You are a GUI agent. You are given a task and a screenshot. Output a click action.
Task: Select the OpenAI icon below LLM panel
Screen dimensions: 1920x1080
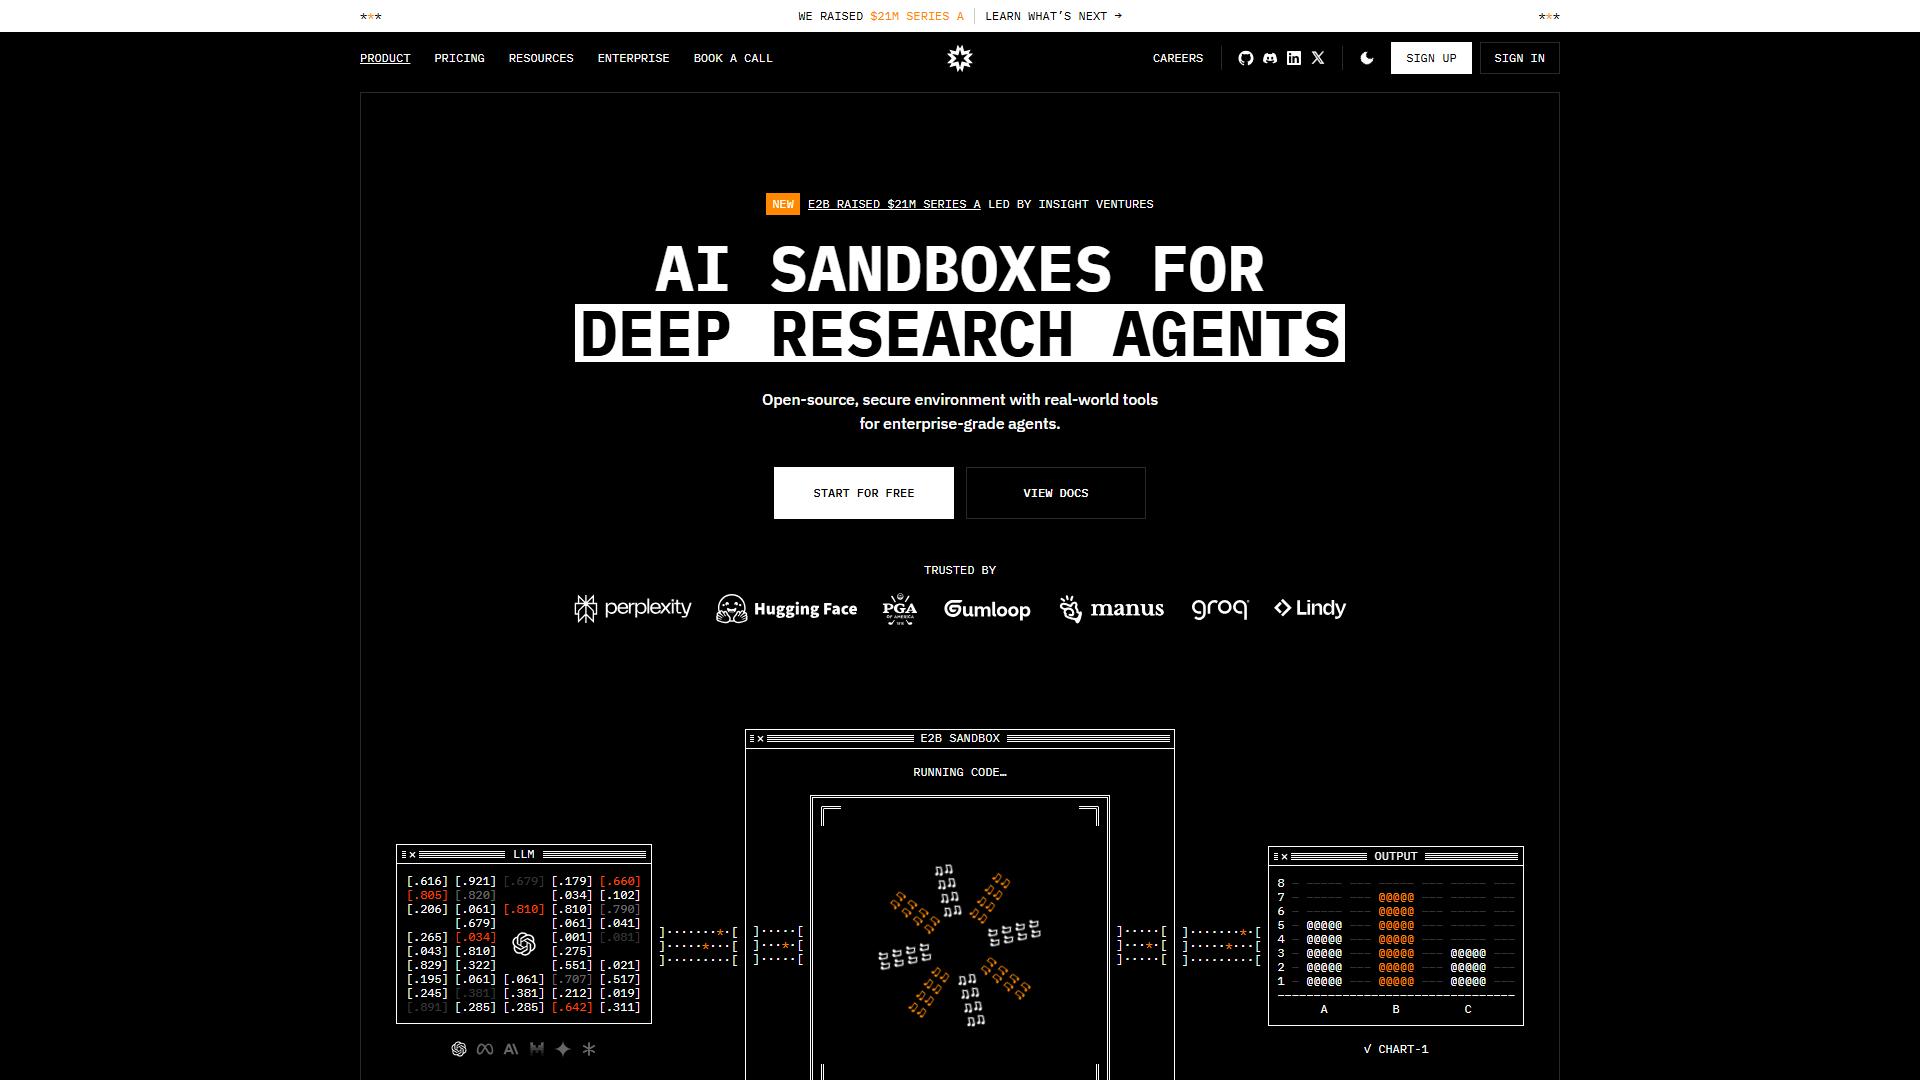[x=459, y=1049]
